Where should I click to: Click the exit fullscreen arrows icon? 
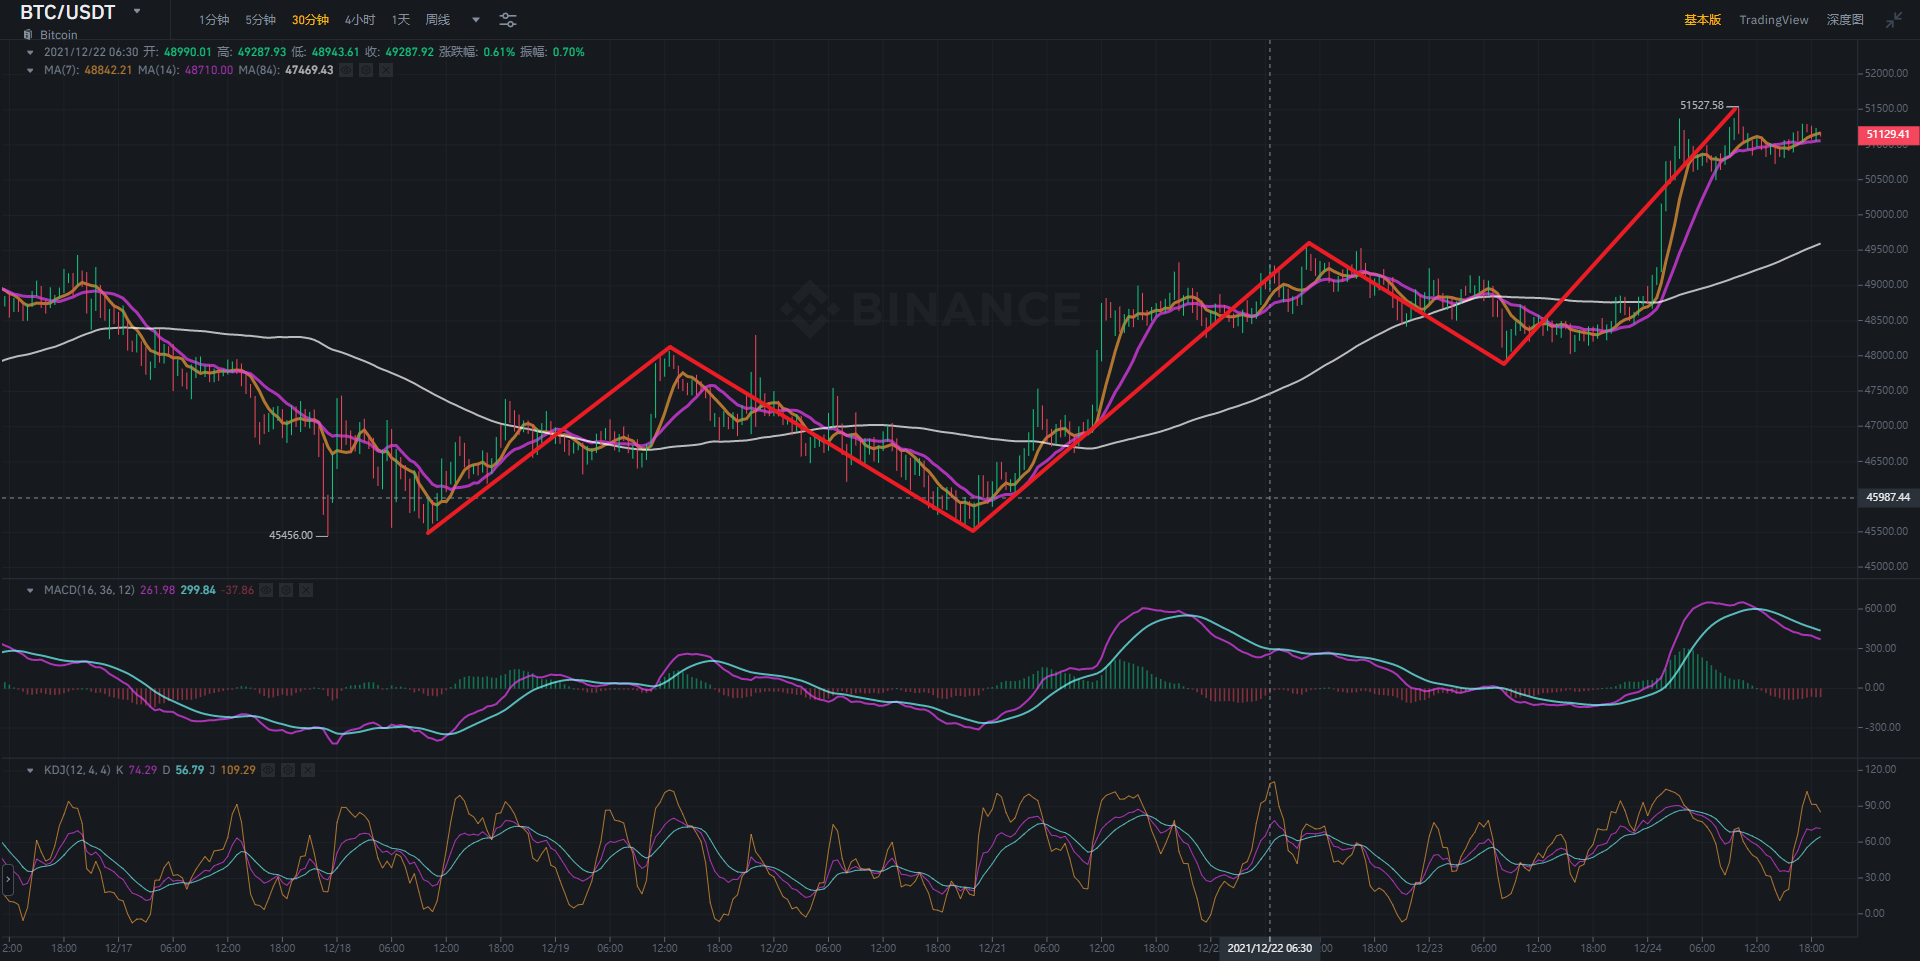(x=1894, y=20)
